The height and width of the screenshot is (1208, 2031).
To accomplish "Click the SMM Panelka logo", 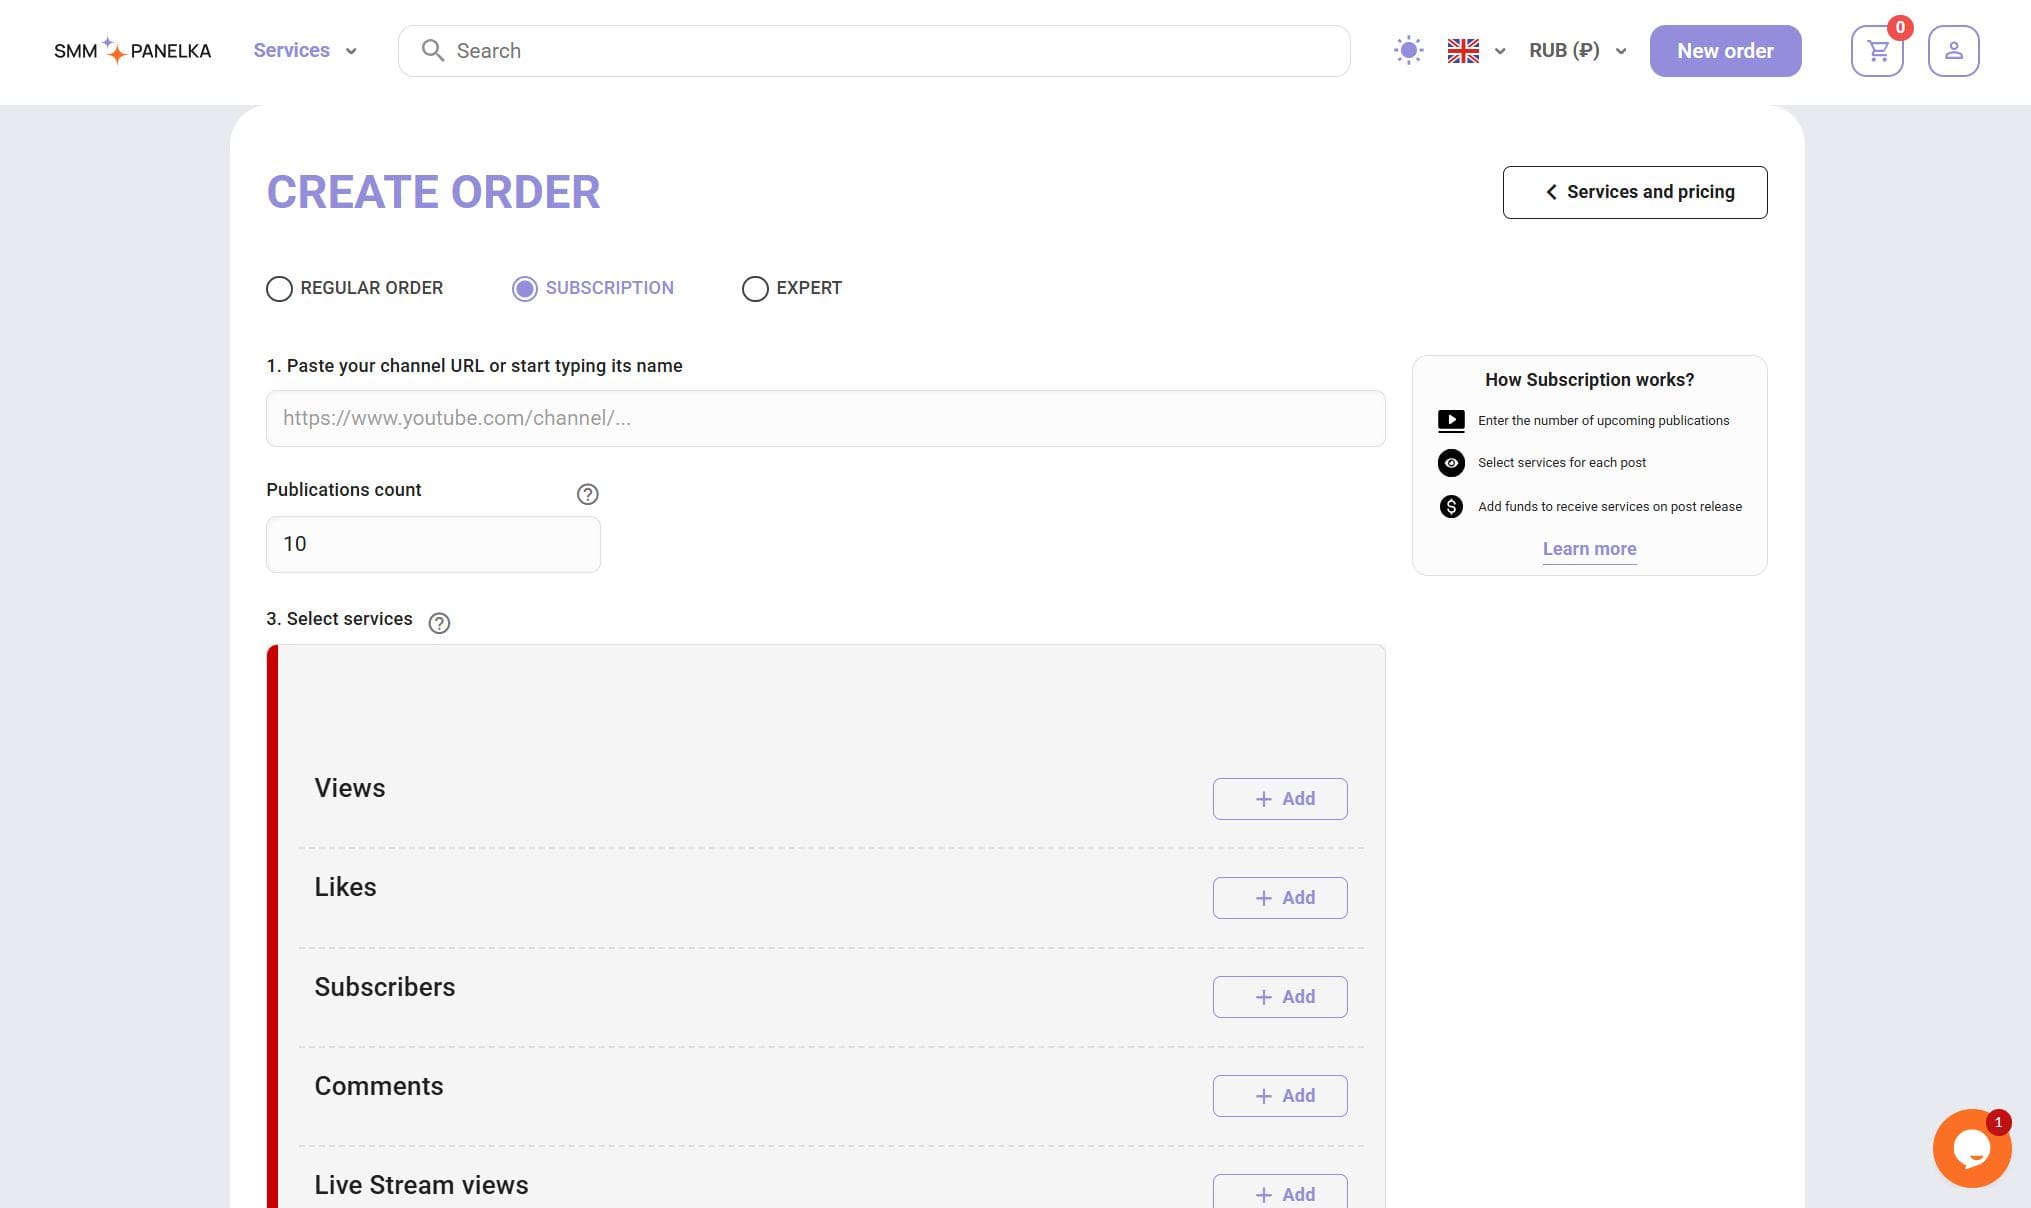I will pos(132,51).
